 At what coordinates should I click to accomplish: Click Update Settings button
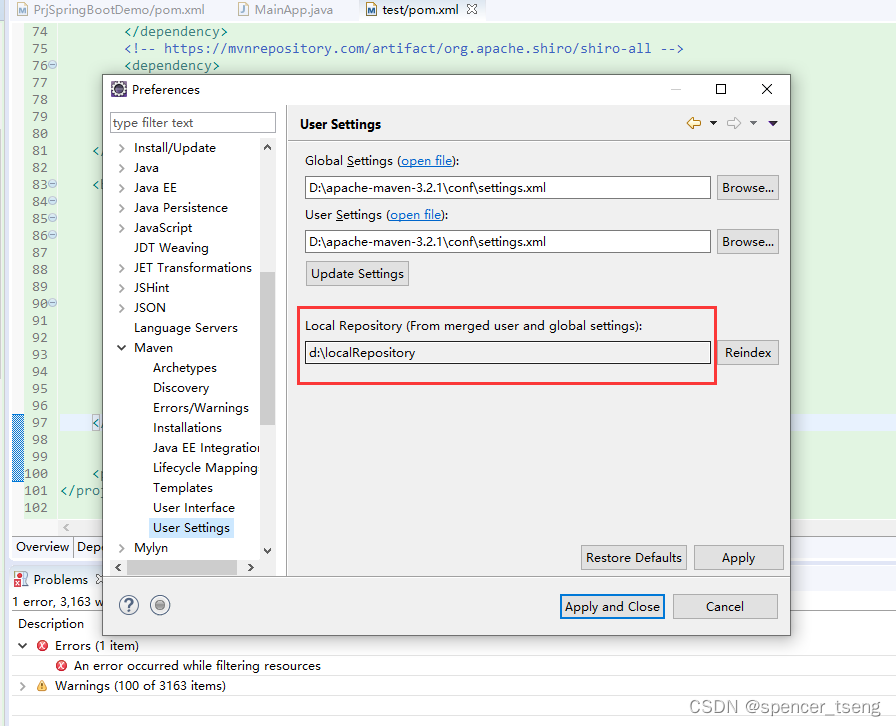coord(357,273)
